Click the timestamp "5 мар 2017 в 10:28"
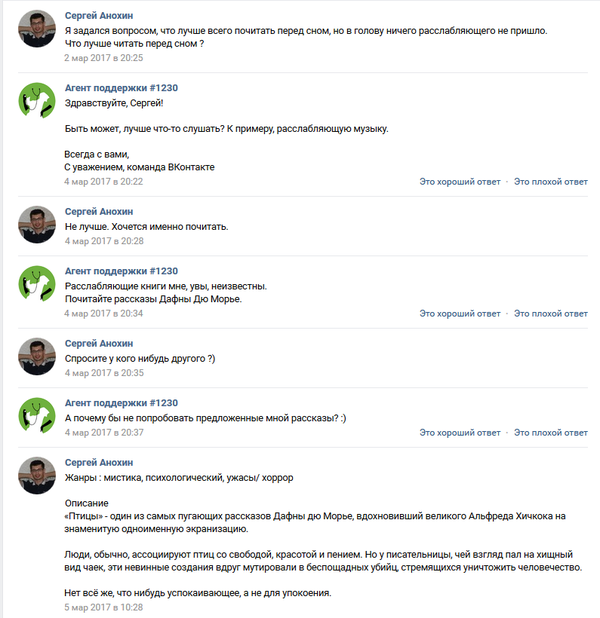The width and height of the screenshot is (600, 618). tap(103, 609)
